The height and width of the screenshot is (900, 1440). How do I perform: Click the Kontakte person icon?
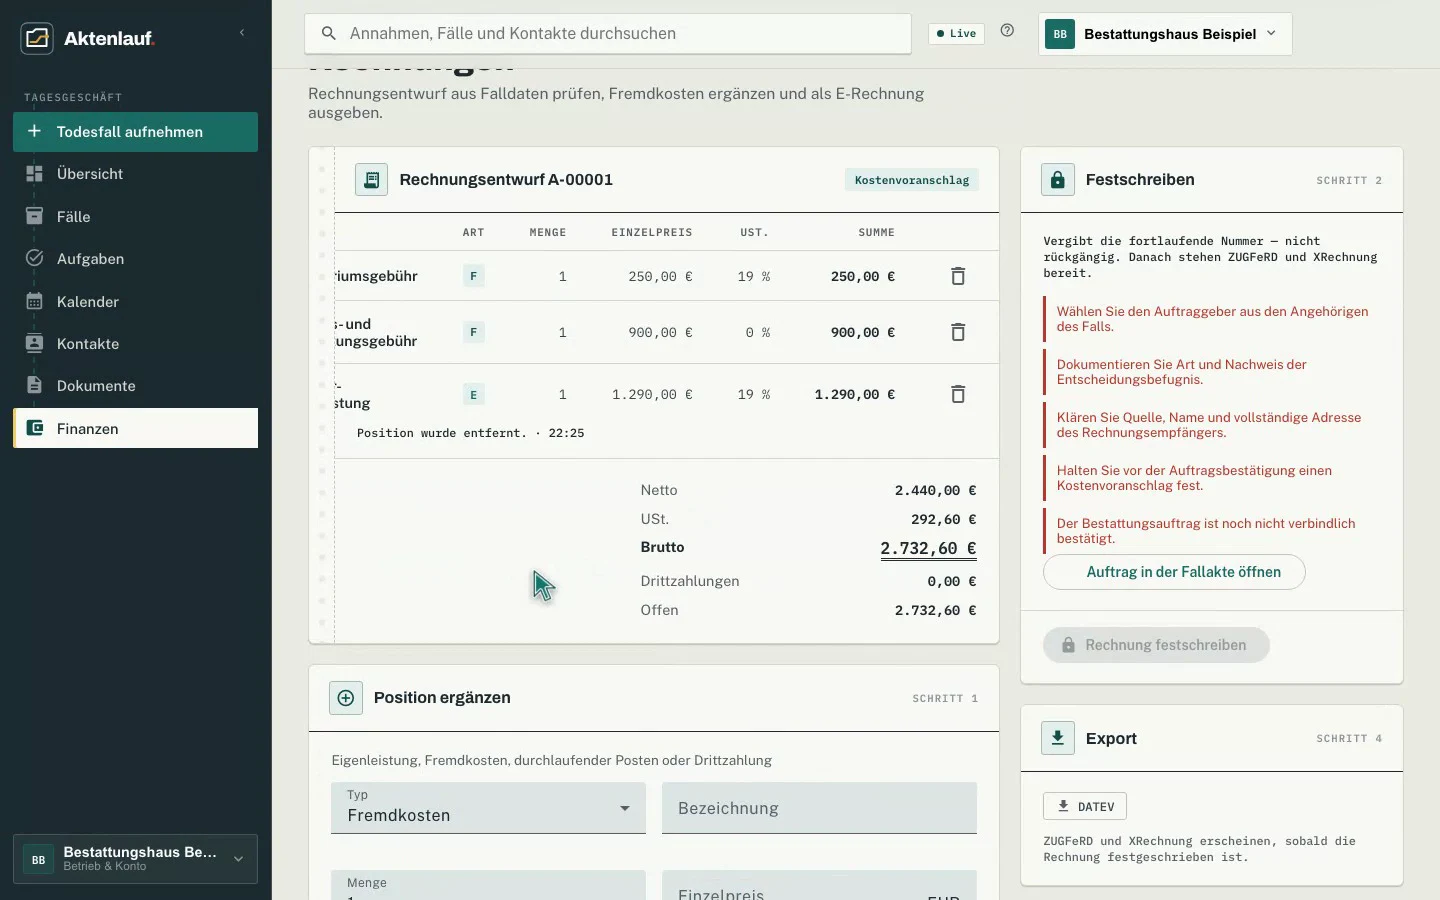34,343
